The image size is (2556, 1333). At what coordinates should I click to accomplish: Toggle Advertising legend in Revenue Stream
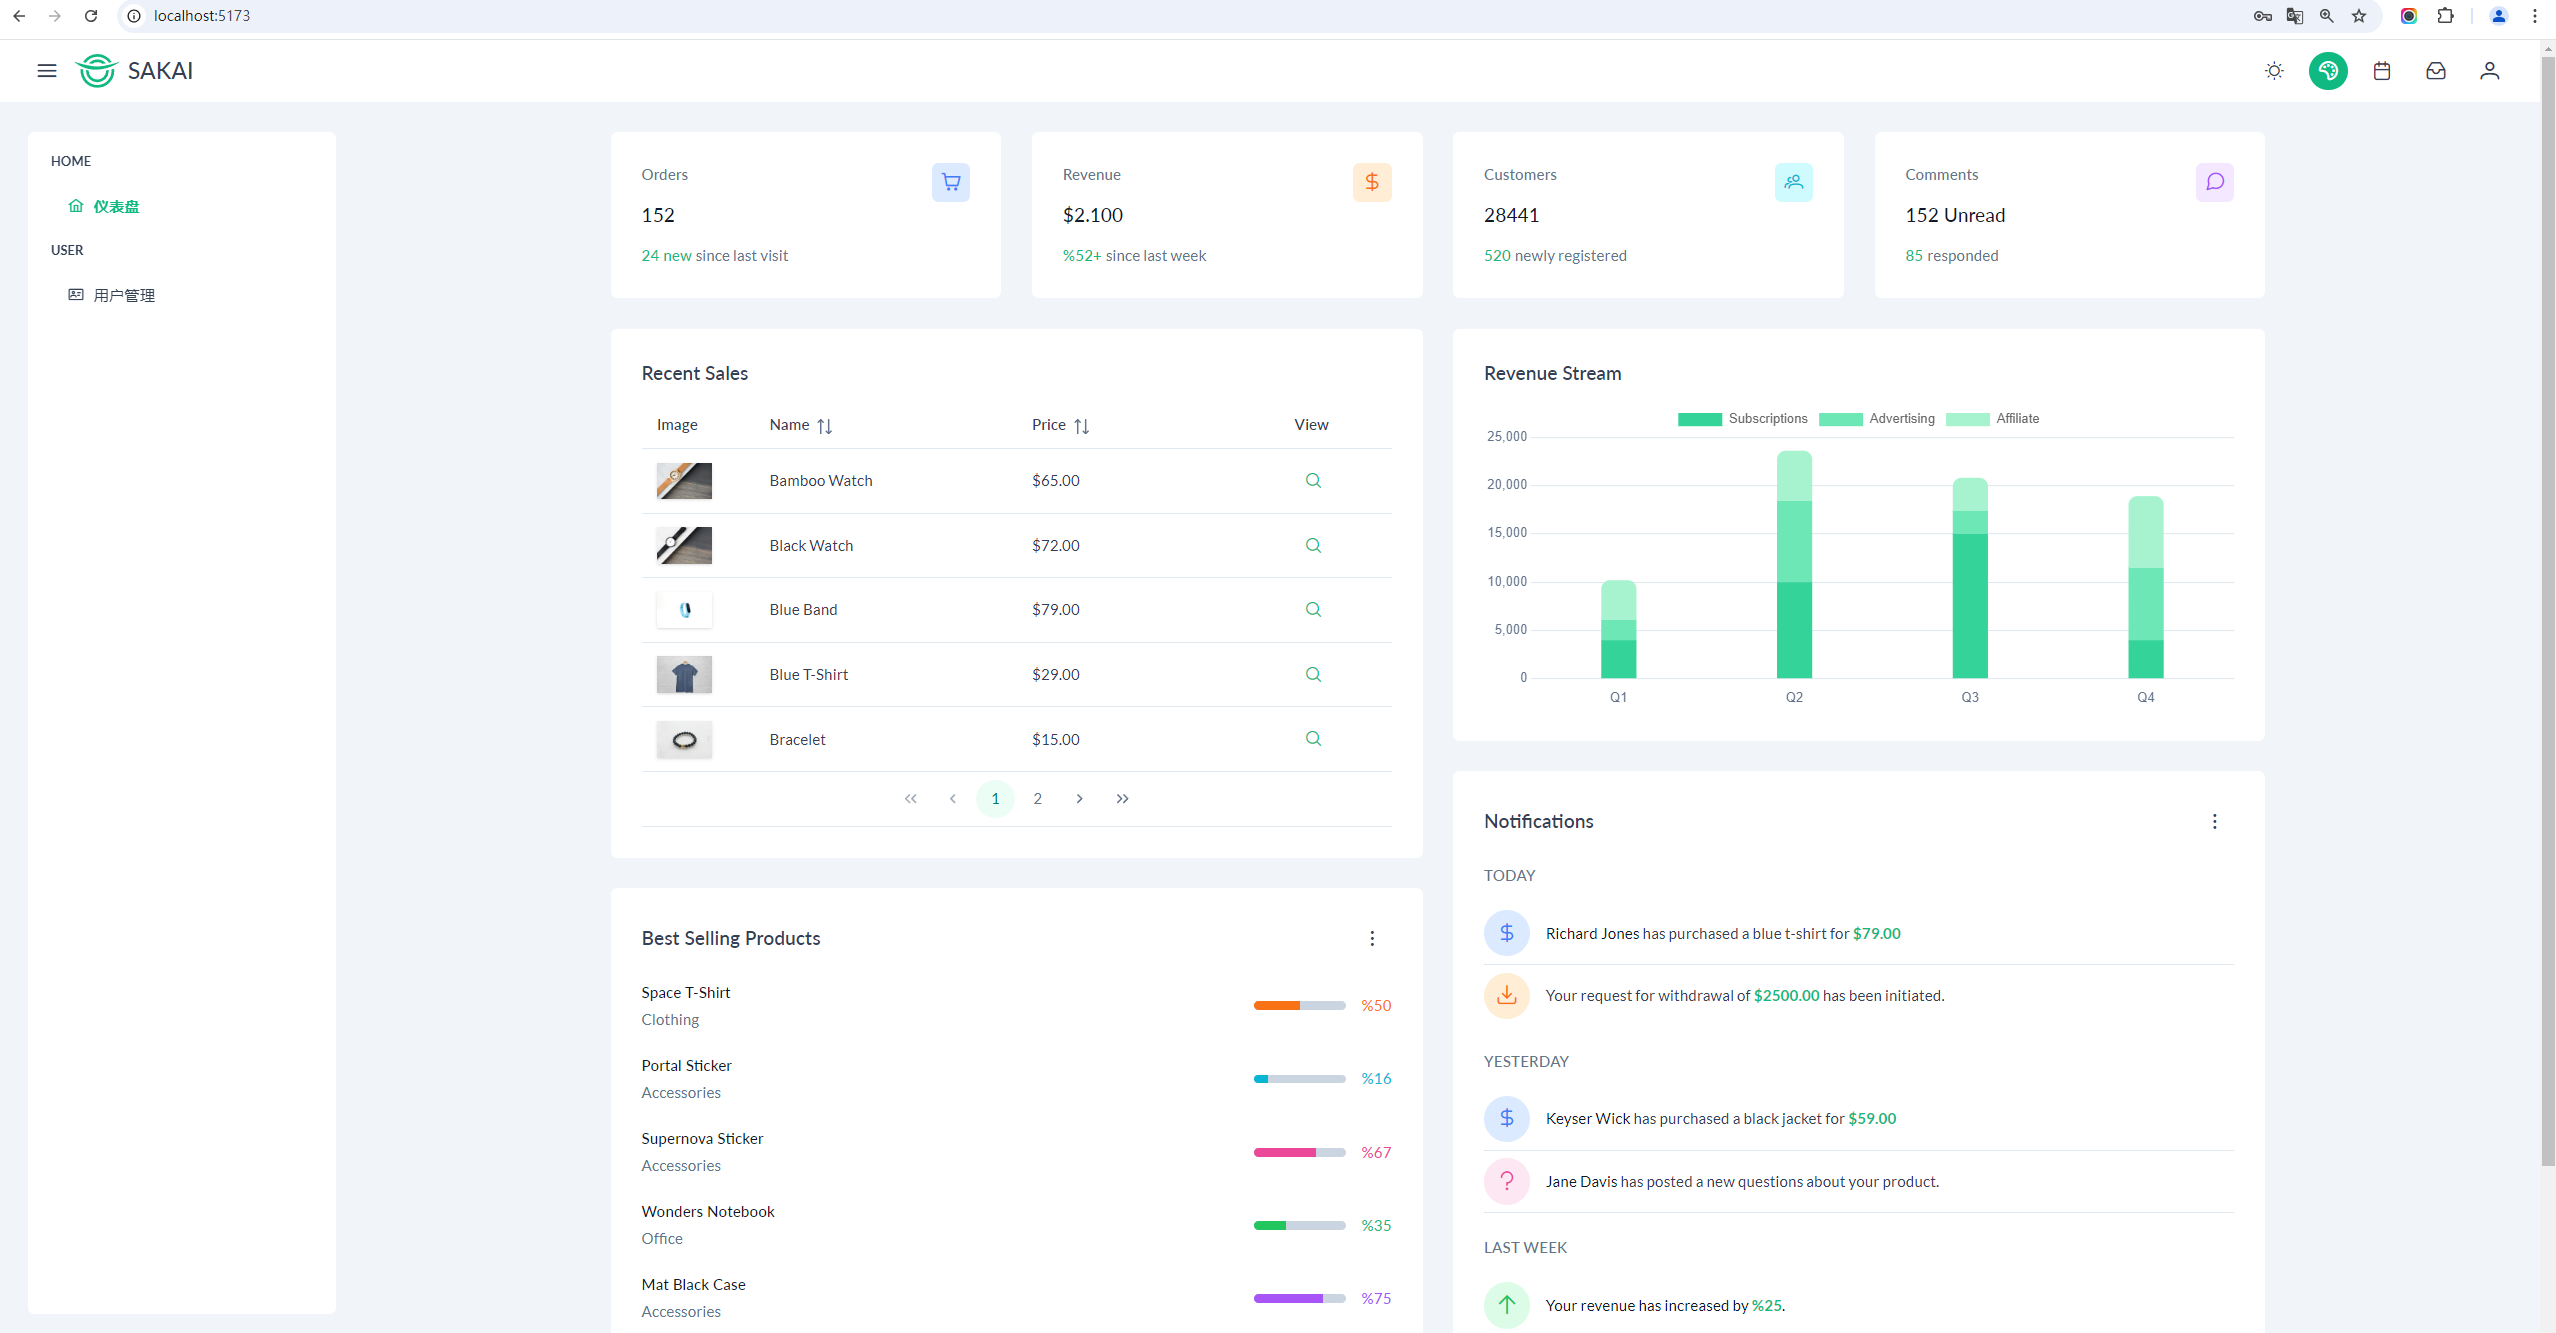pos(1877,419)
